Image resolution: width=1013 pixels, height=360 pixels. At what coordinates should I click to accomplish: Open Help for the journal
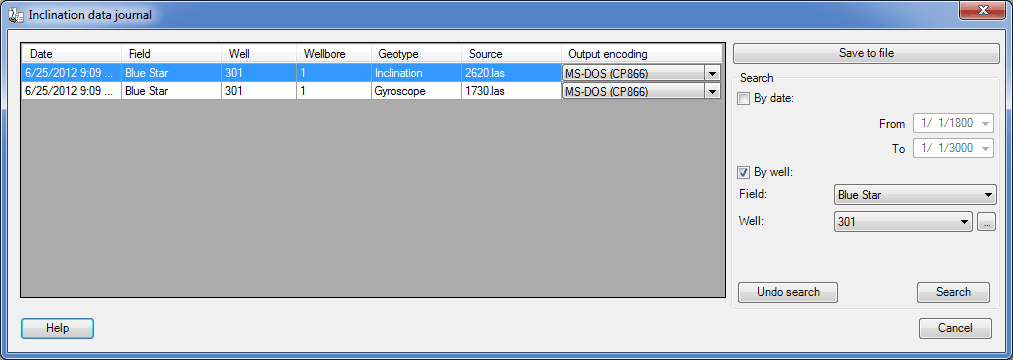click(57, 328)
